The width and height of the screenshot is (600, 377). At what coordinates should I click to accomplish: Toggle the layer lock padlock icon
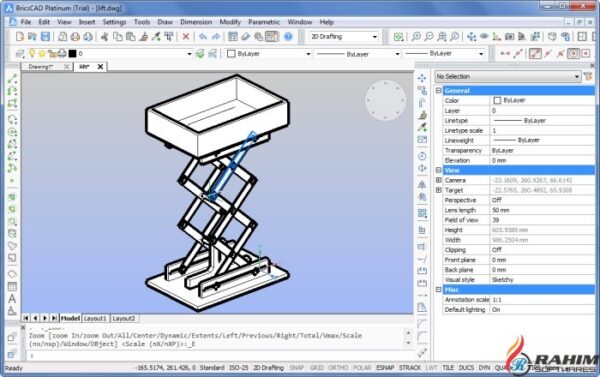click(52, 54)
